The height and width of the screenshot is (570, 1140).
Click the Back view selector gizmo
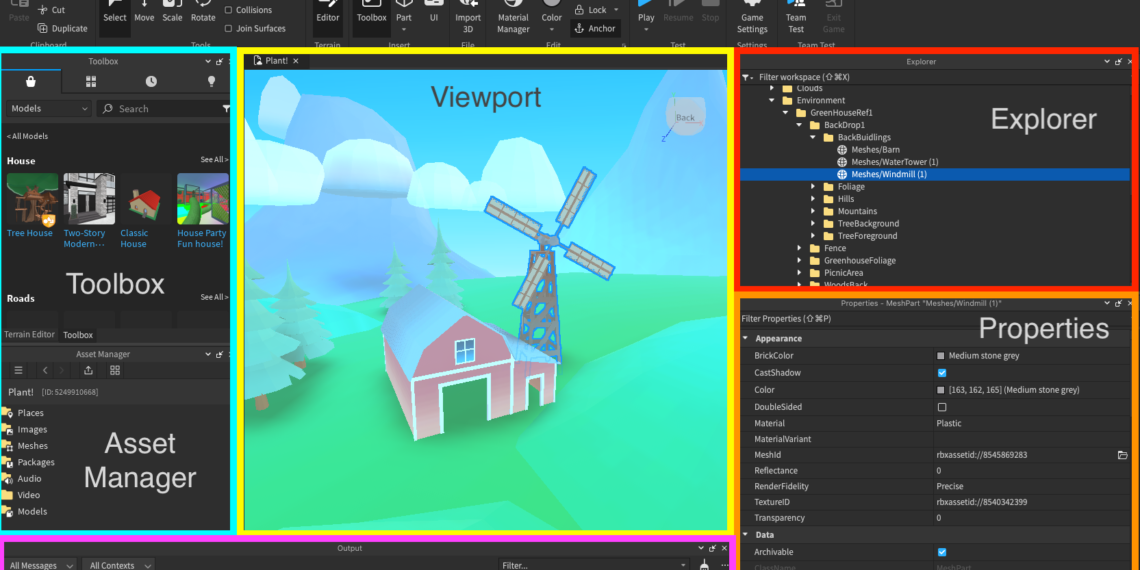pyautogui.click(x=685, y=117)
